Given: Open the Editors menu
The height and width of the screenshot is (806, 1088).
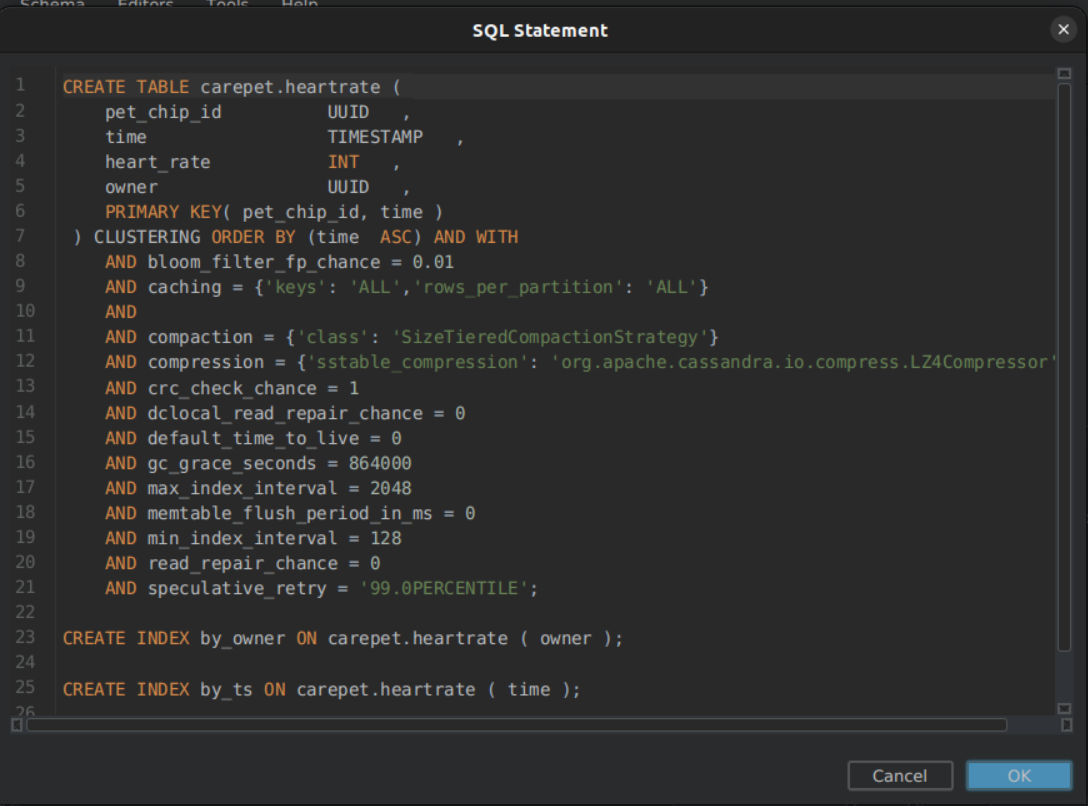Looking at the screenshot, I should [146, 3].
